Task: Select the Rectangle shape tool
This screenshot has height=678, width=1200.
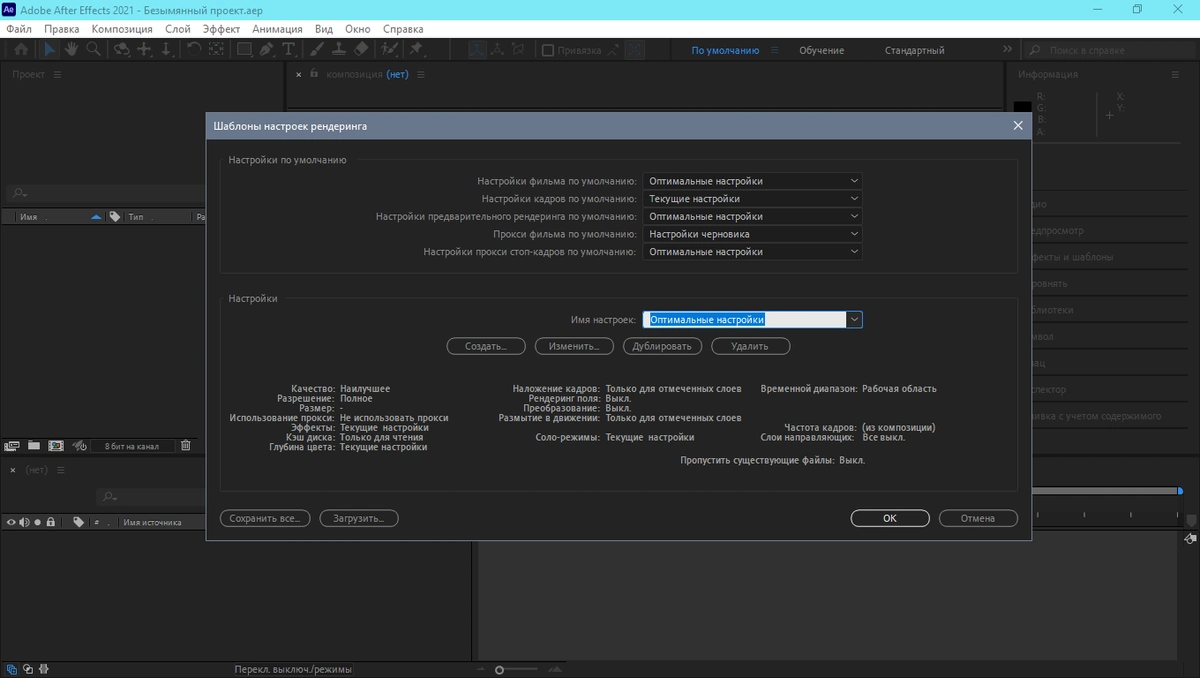Action: pos(244,49)
